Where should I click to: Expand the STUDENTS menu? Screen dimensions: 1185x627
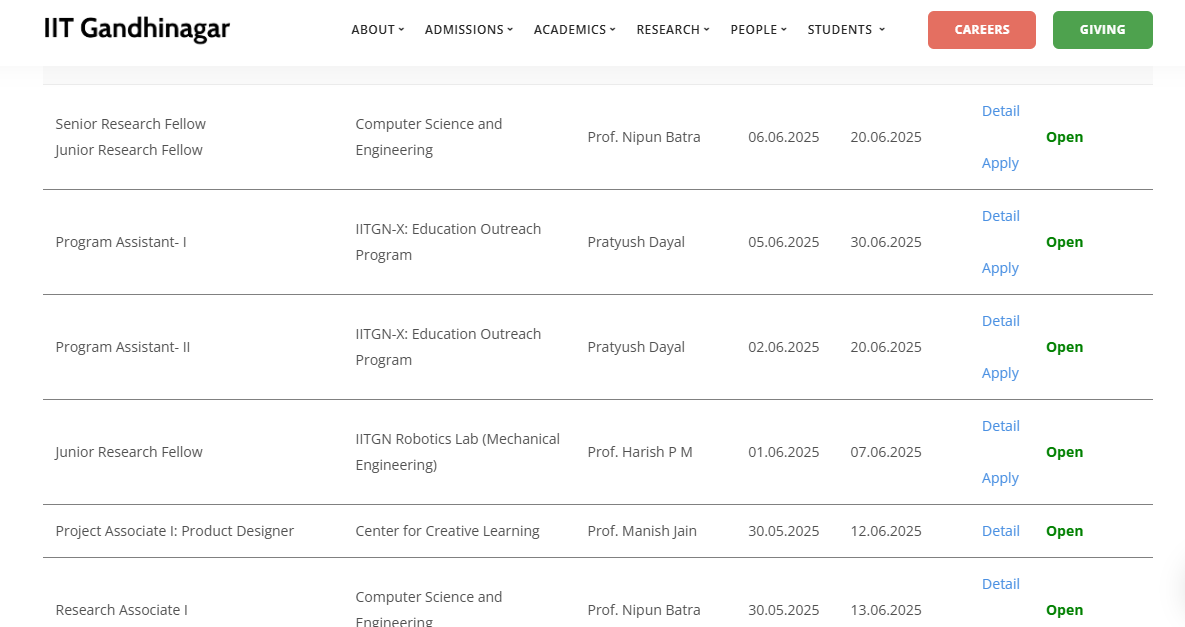click(845, 30)
